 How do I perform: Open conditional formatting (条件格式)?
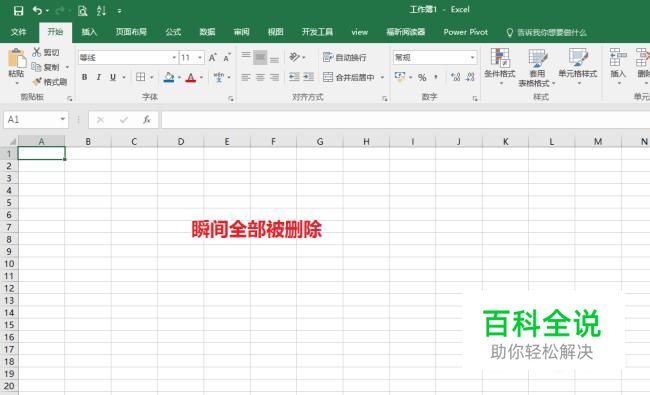500,66
